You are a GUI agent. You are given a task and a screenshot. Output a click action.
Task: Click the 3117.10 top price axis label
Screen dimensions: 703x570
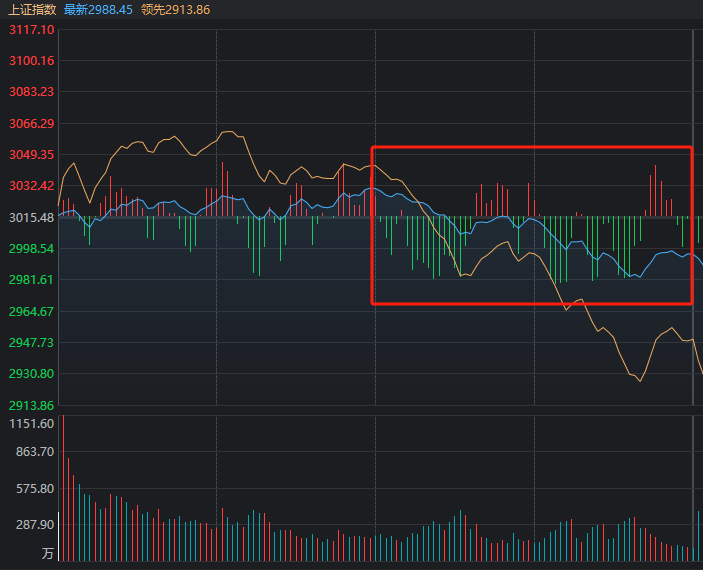pos(30,30)
